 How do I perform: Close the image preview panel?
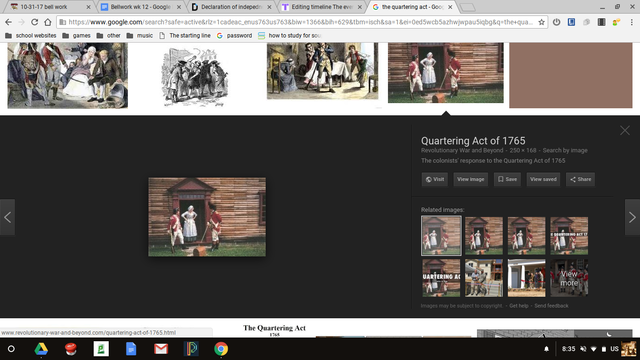click(624, 131)
